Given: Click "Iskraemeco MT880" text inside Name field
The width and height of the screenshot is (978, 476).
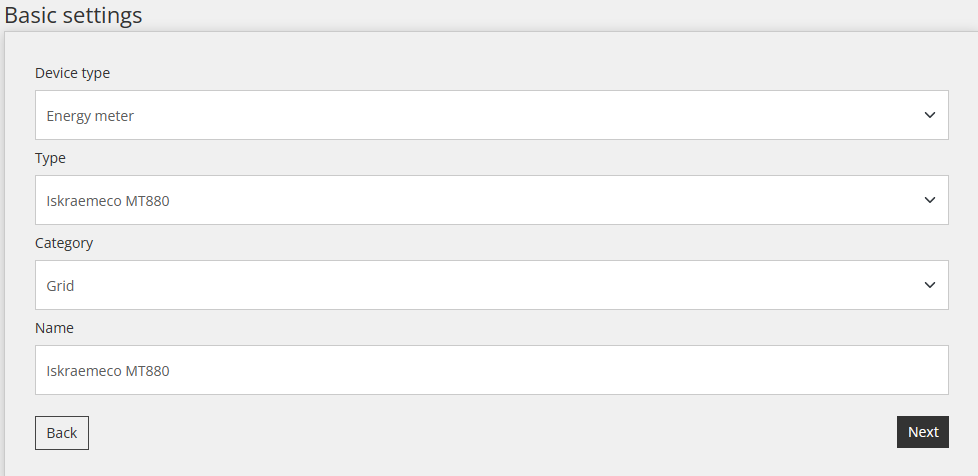Looking at the screenshot, I should 108,371.
